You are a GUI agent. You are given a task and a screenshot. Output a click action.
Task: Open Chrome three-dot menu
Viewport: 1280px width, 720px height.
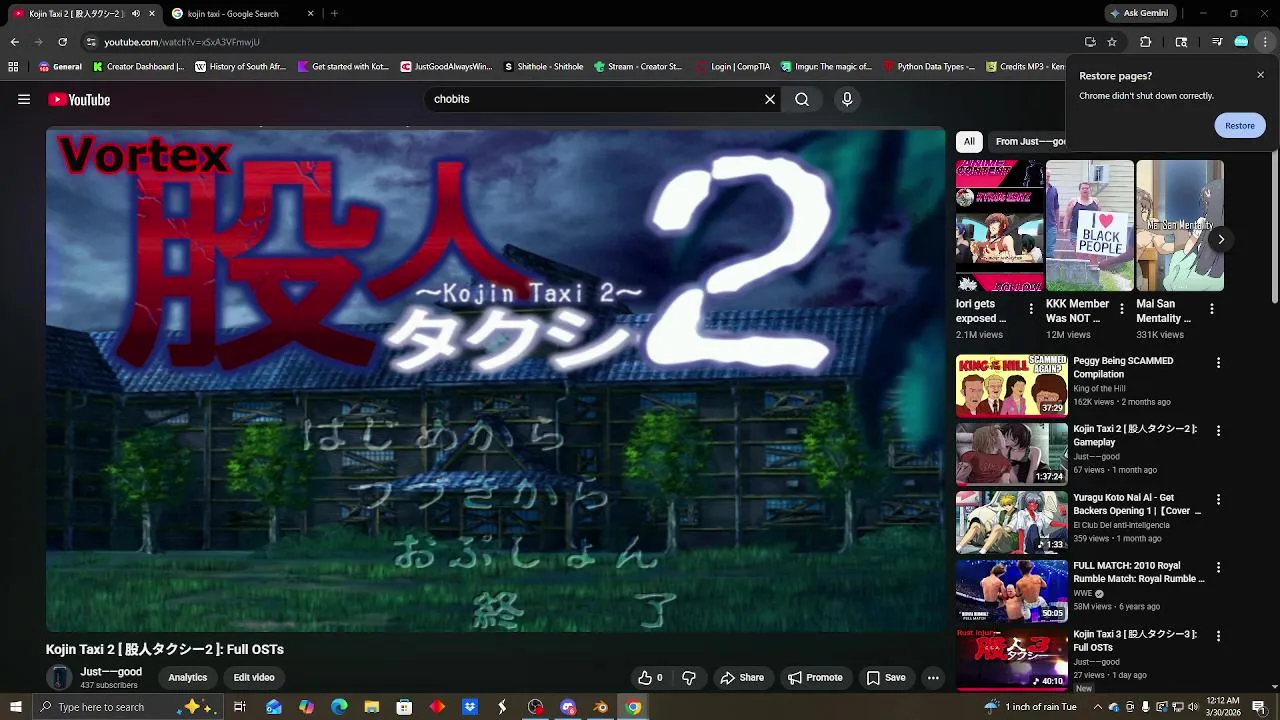pyautogui.click(x=1266, y=42)
